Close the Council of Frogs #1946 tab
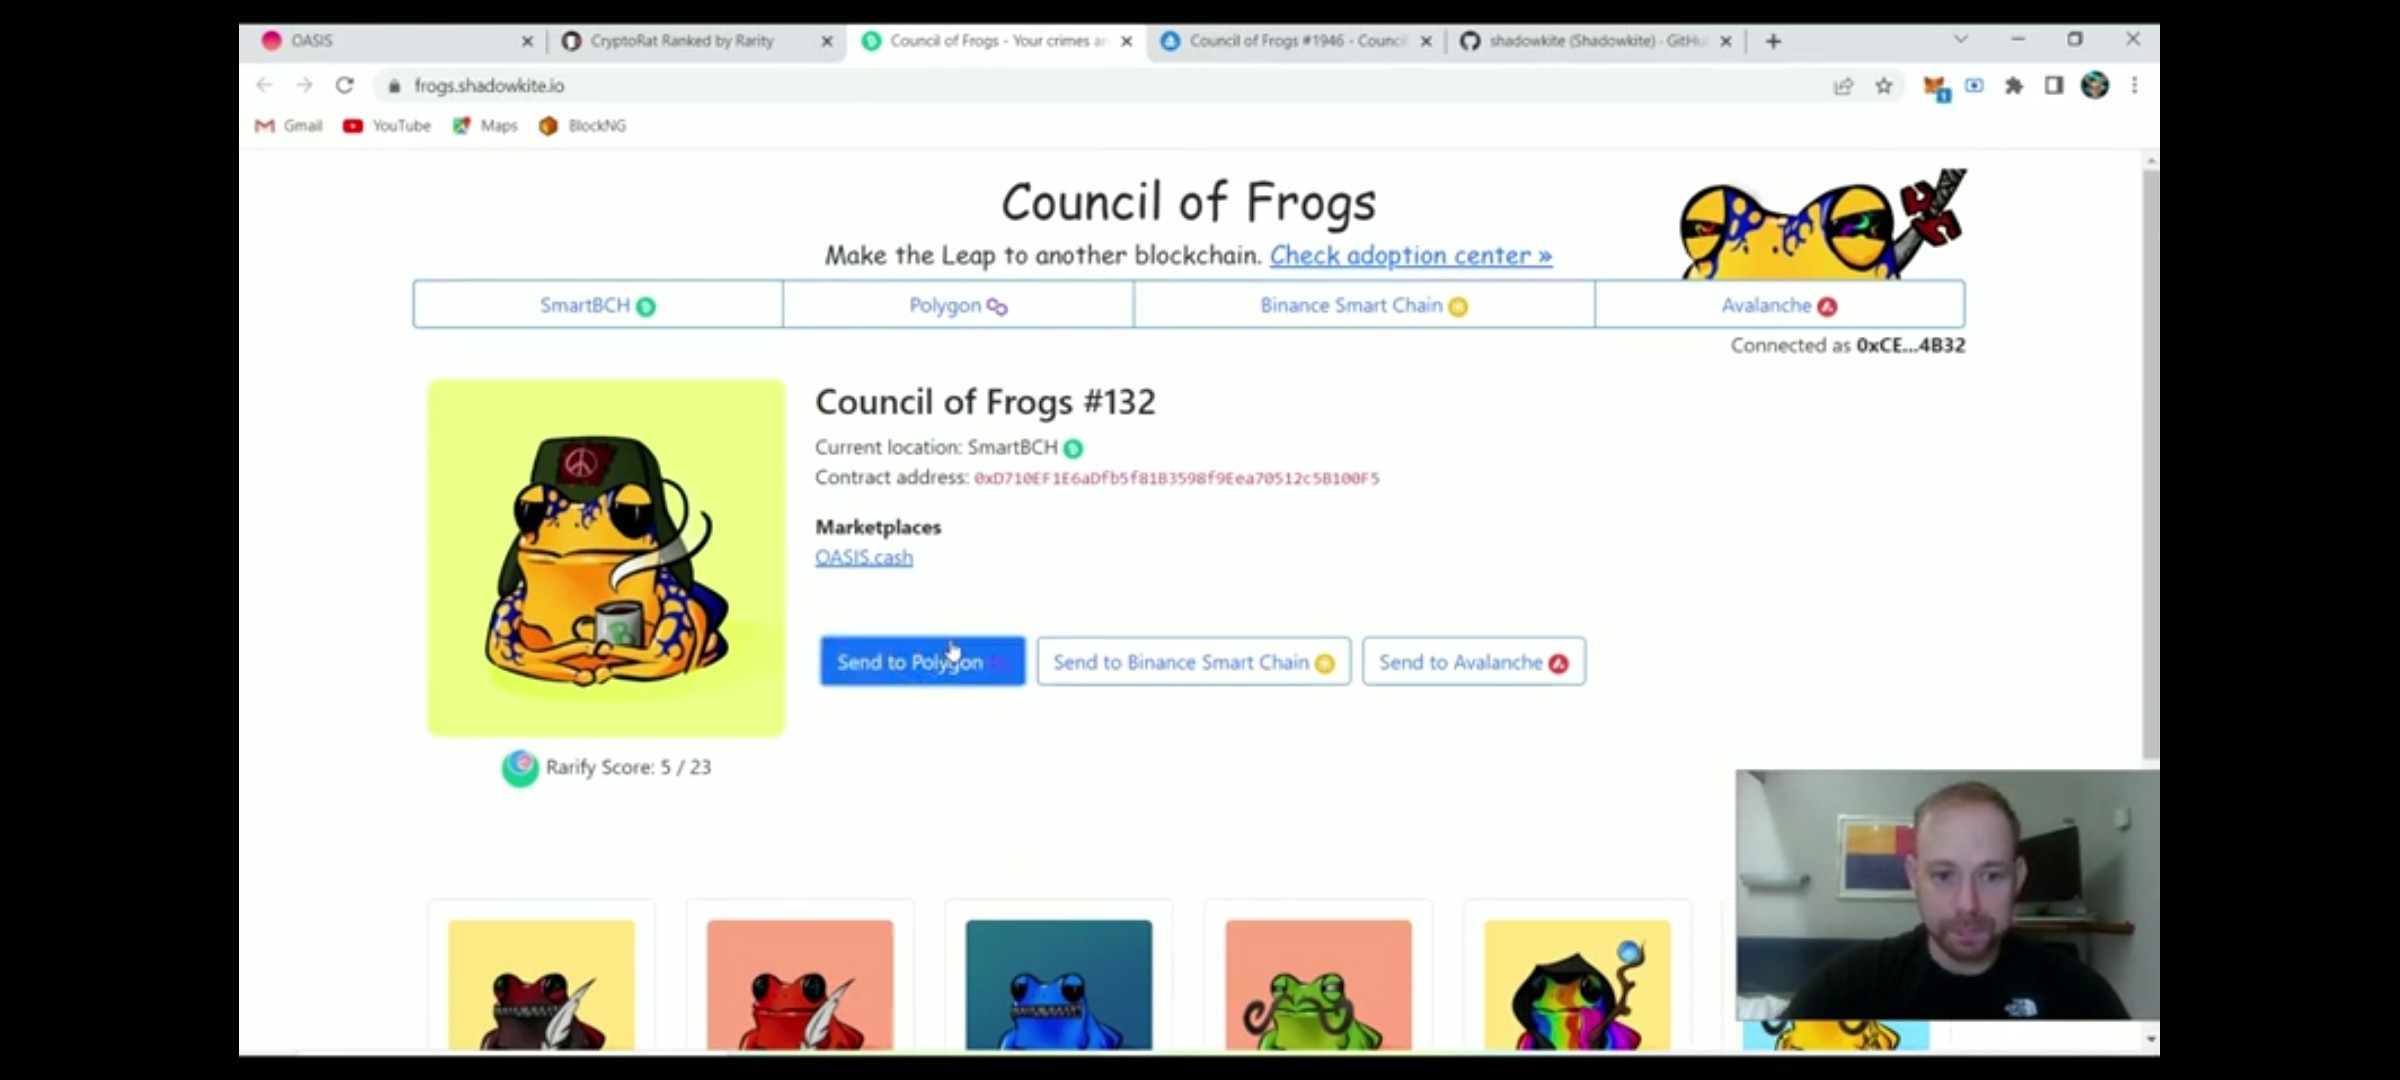Image resolution: width=2400 pixels, height=1080 pixels. pos(1426,41)
